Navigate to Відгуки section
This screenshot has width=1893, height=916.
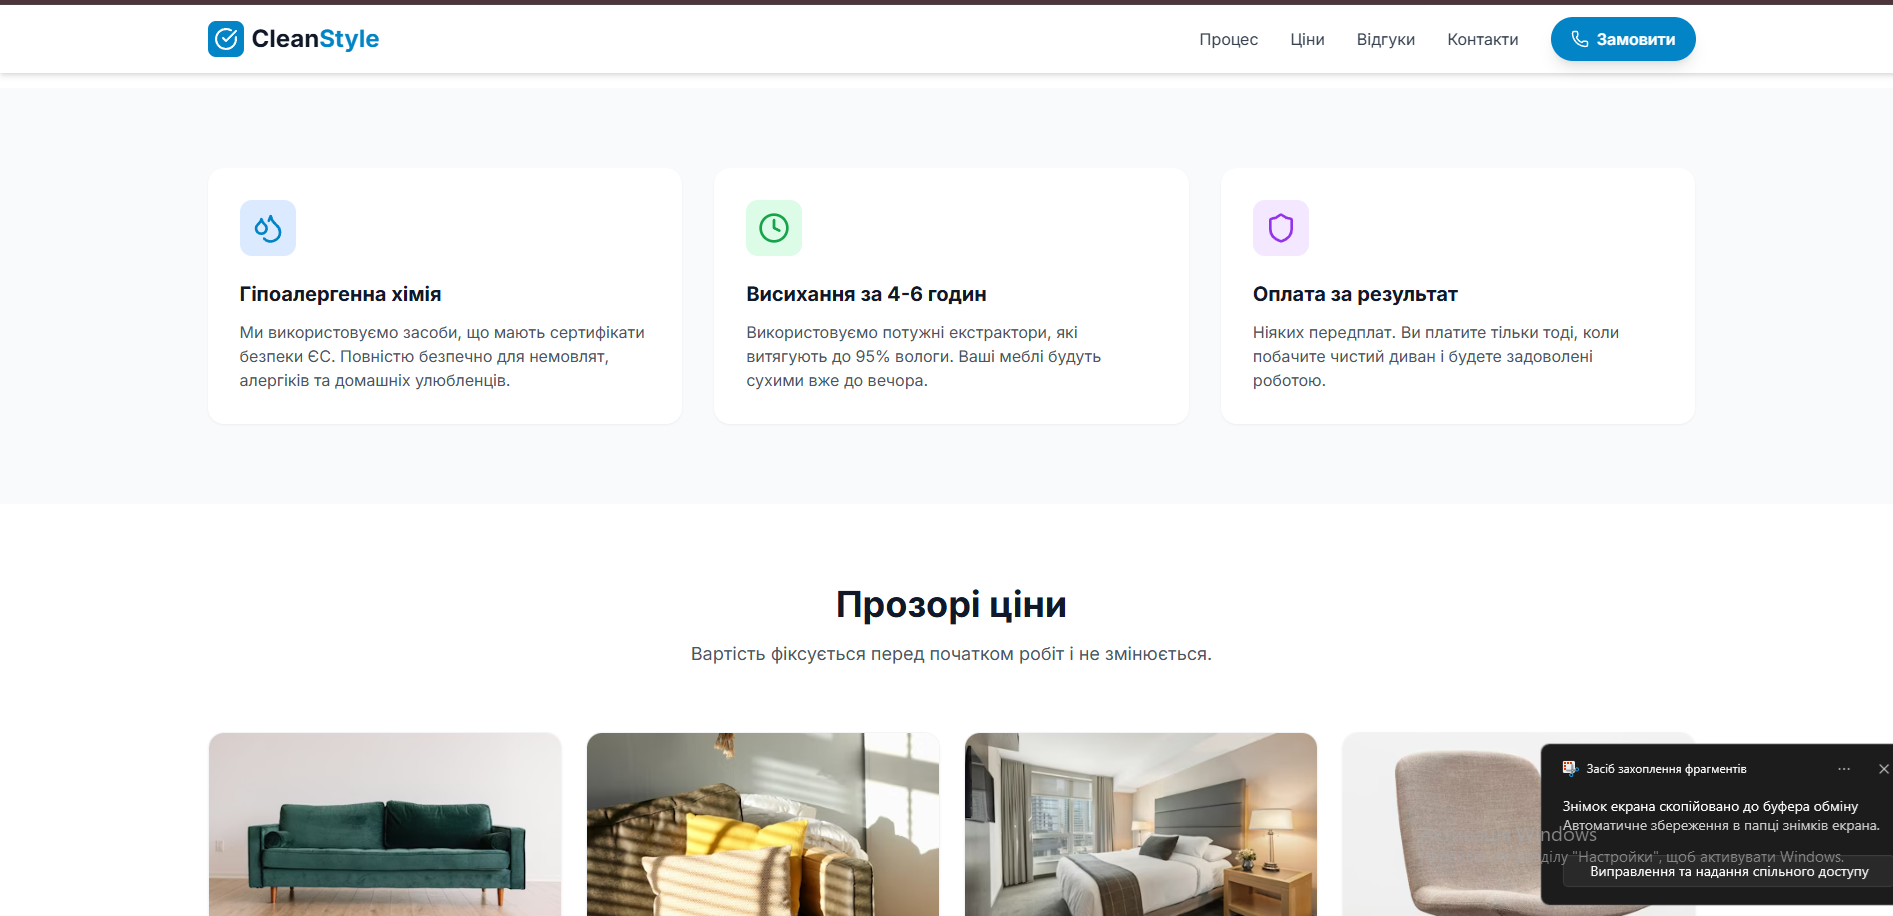pos(1386,39)
